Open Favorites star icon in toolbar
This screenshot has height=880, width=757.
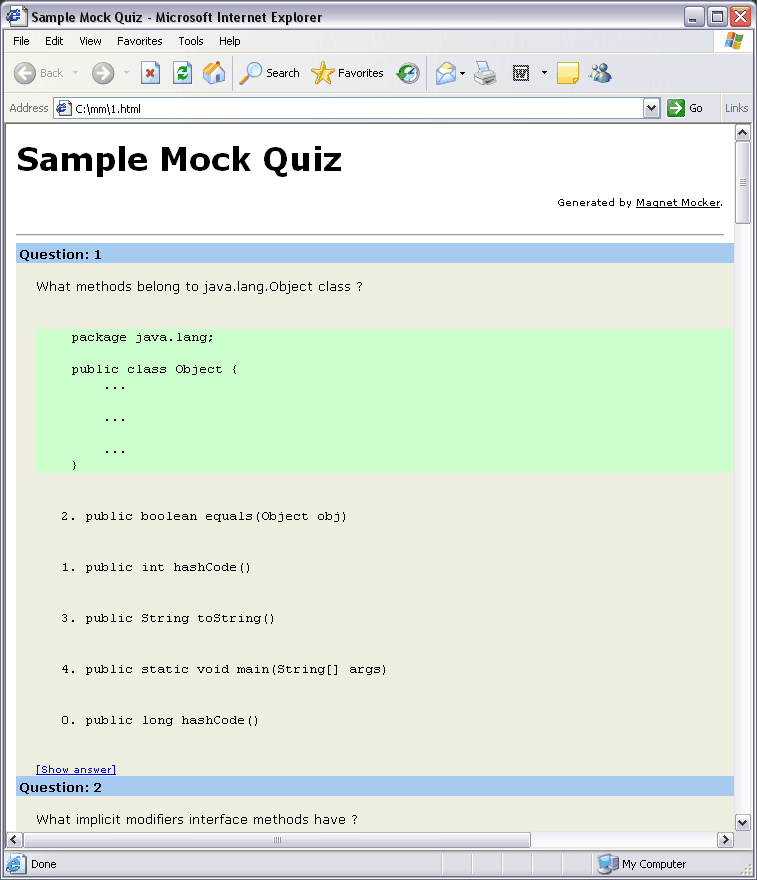tap(322, 73)
